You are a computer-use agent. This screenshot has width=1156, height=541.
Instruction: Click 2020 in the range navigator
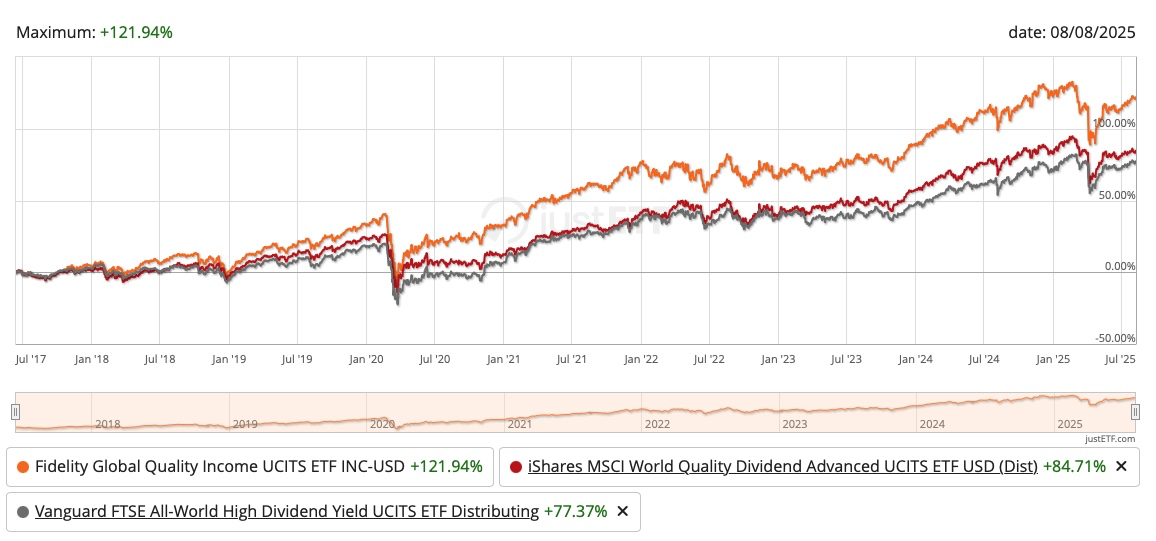[383, 425]
